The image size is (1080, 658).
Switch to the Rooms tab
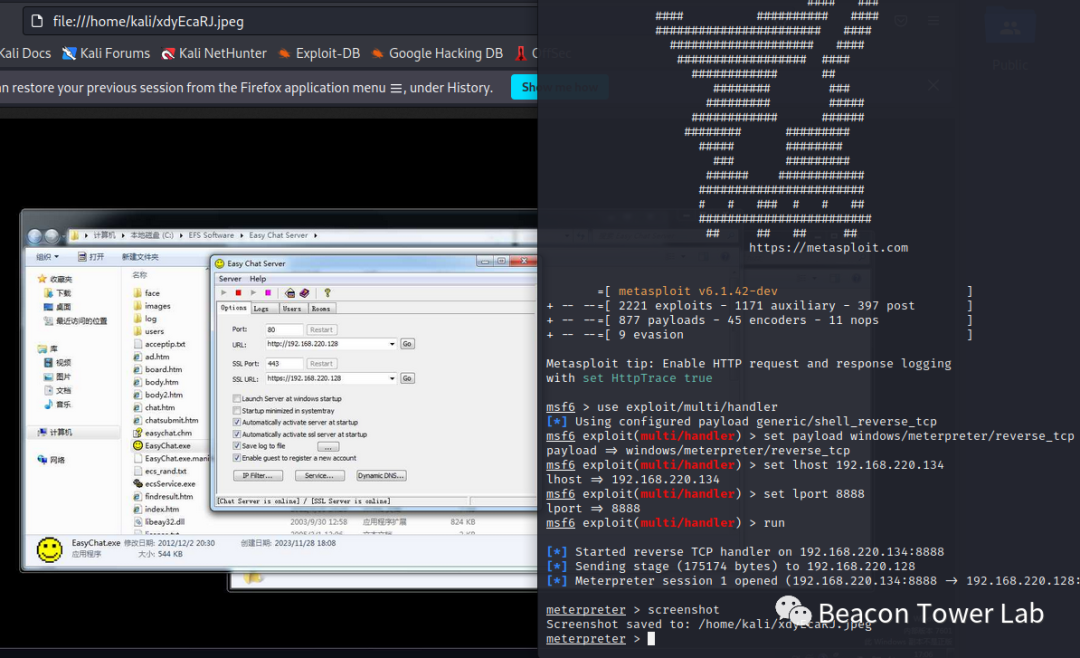pos(321,309)
